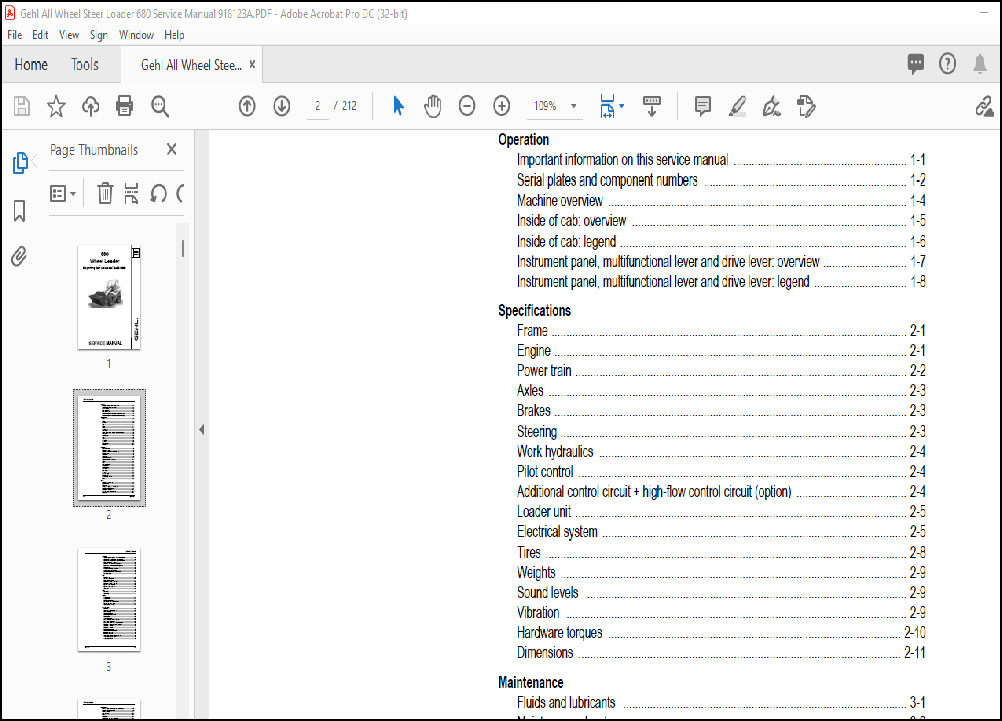
Task: Open fit page options dropdown arrow
Action: coord(622,106)
